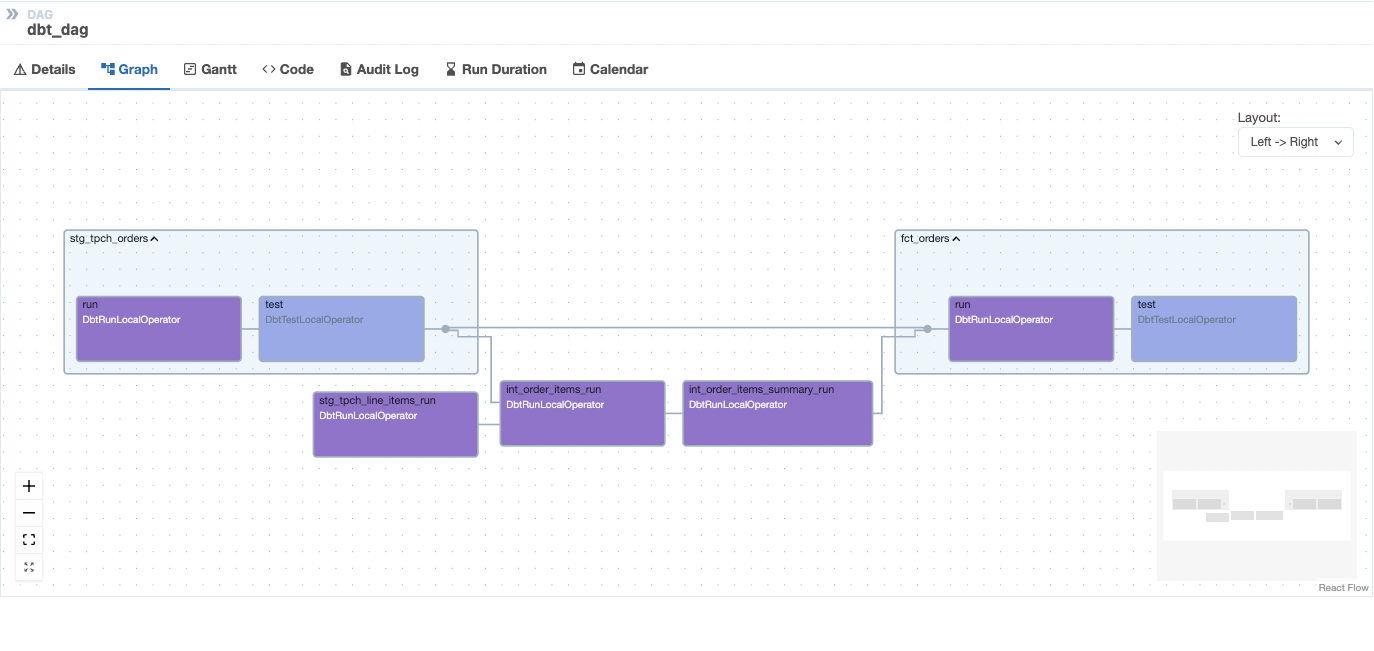The height and width of the screenshot is (651, 1374).
Task: Open the Layout direction dropdown
Action: coord(1295,141)
